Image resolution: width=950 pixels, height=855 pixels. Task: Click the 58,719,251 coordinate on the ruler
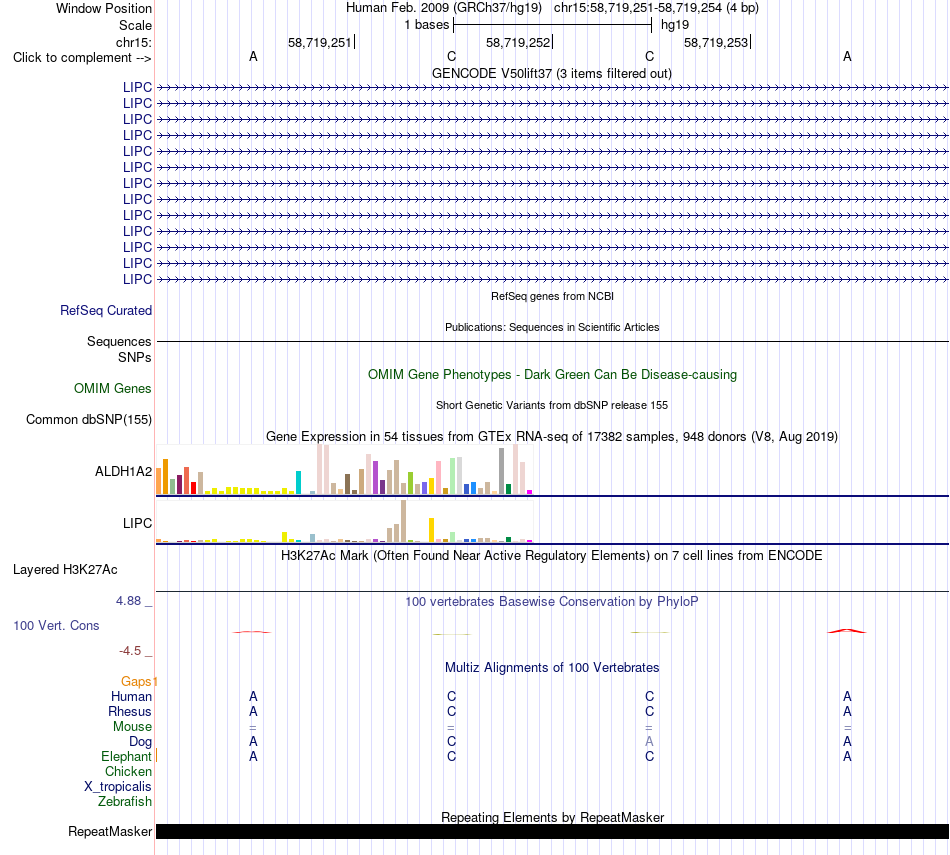point(319,42)
